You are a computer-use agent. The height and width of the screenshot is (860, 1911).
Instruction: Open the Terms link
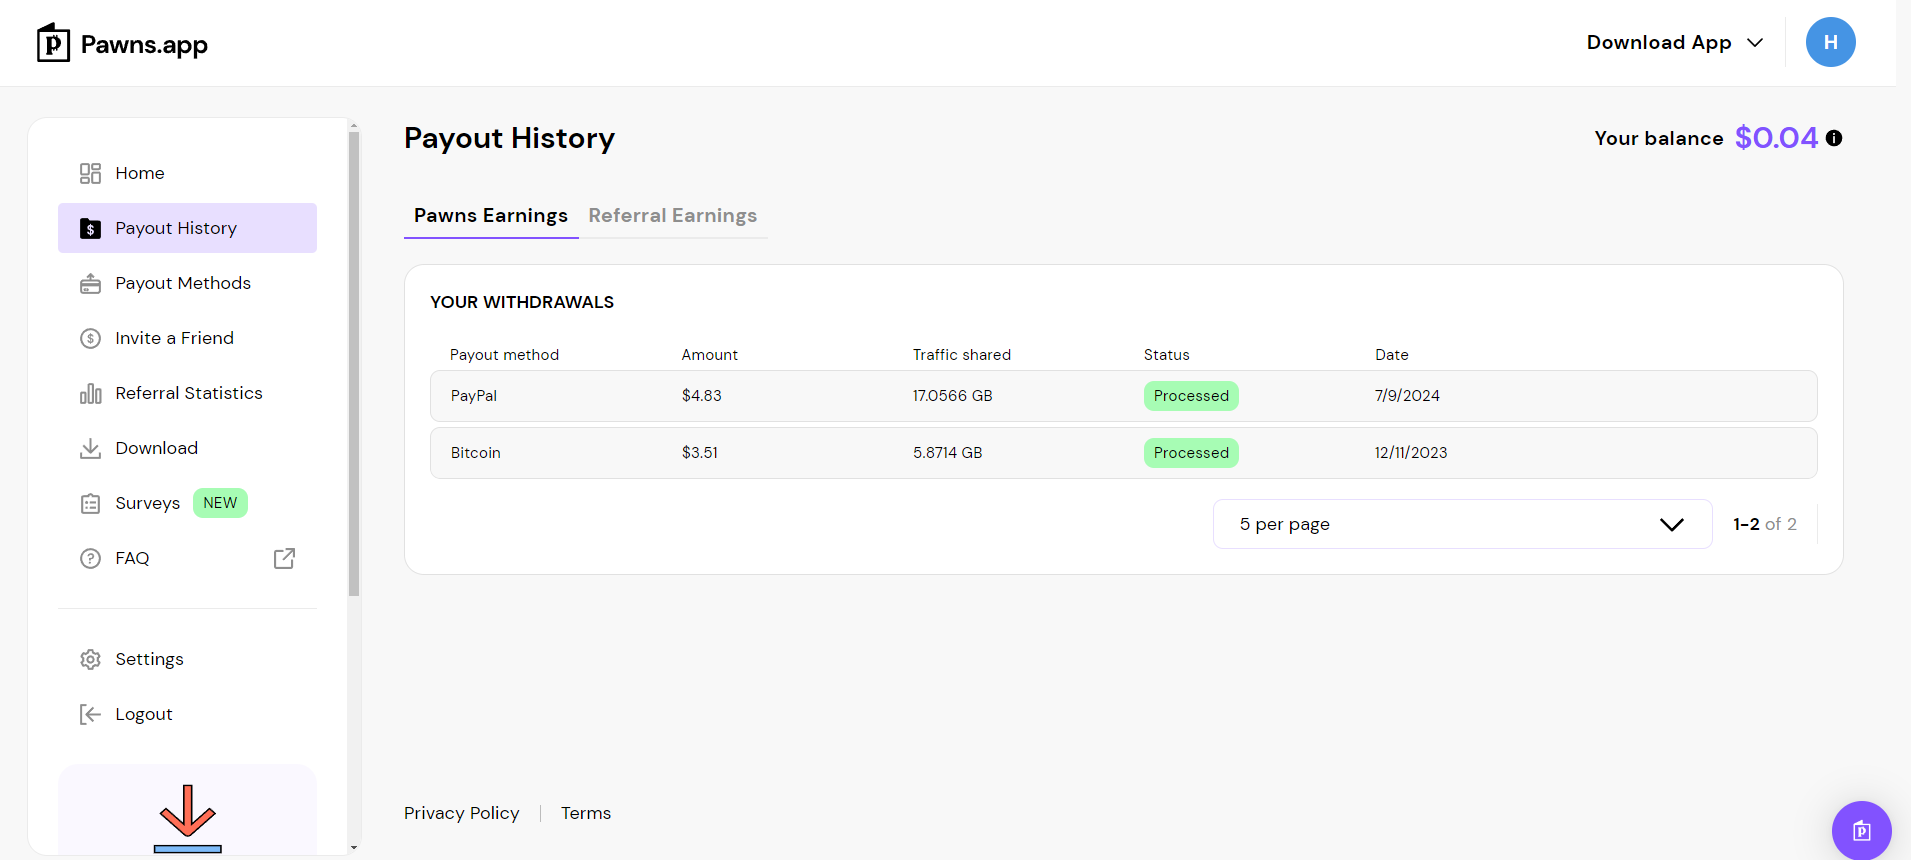pos(586,813)
